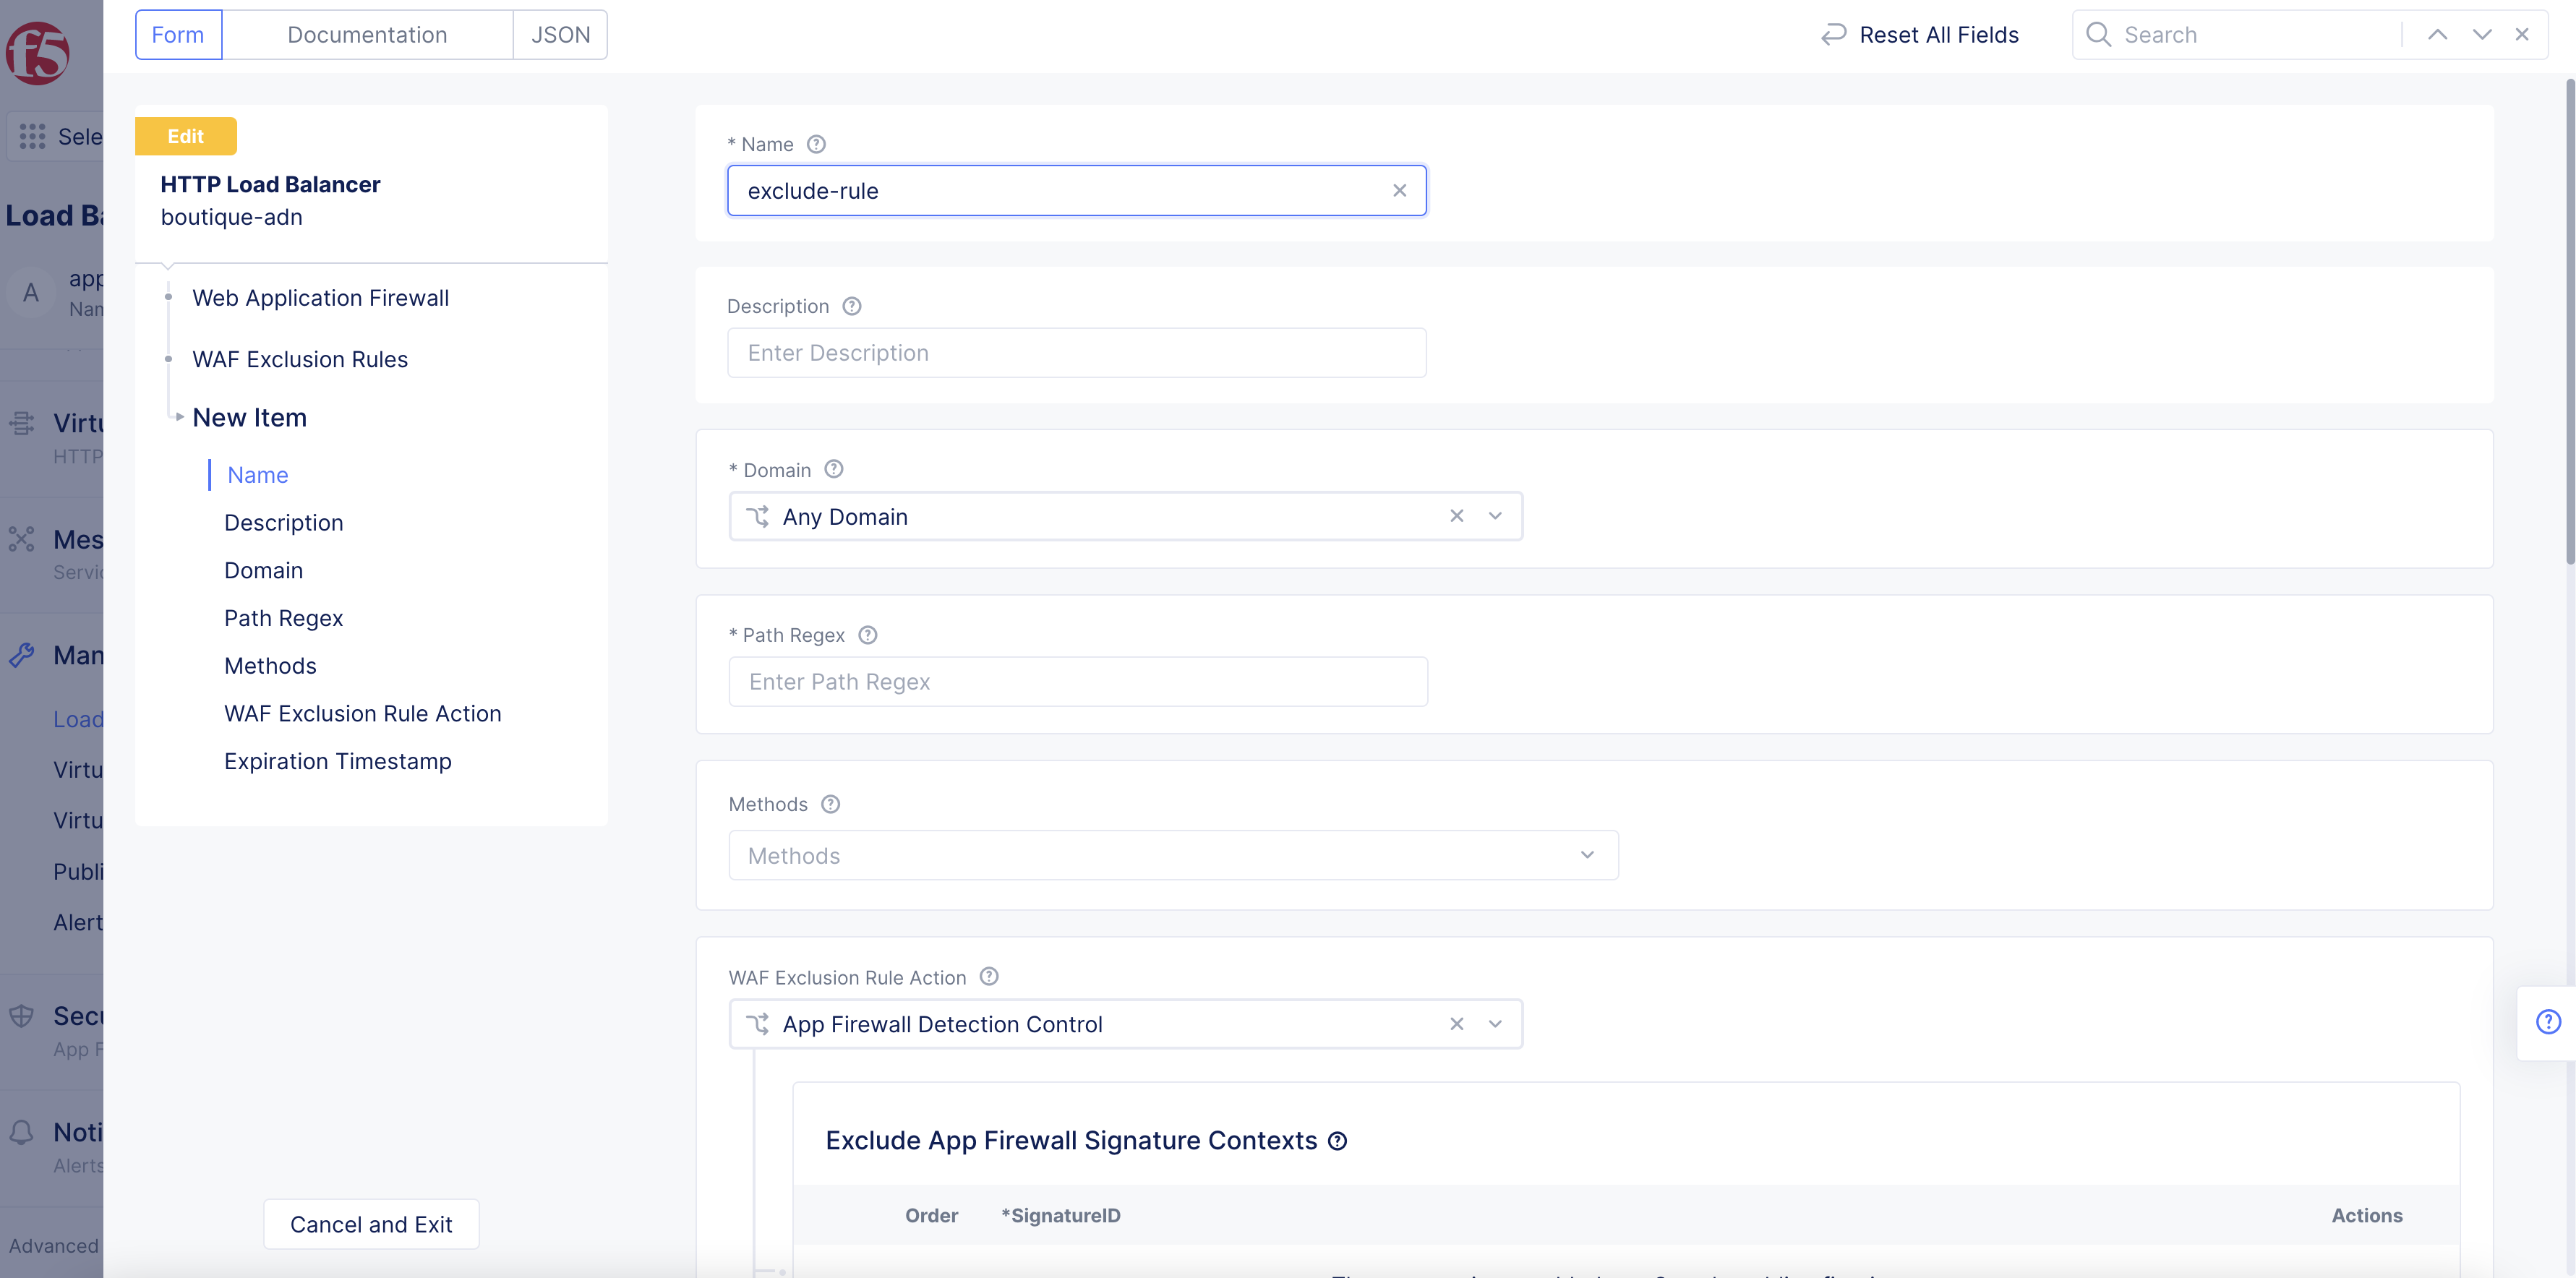Click the Methods help icon
2576x1278 pixels.
tap(831, 804)
